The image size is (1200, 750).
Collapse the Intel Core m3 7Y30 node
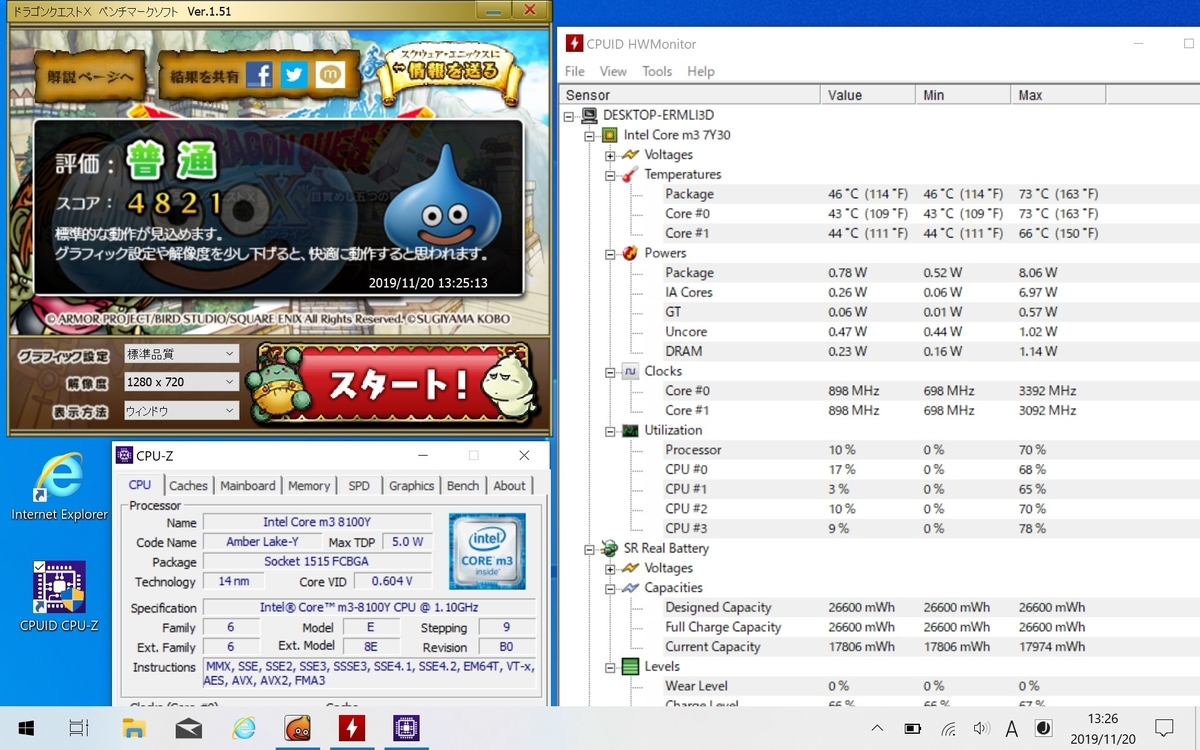tap(590, 135)
